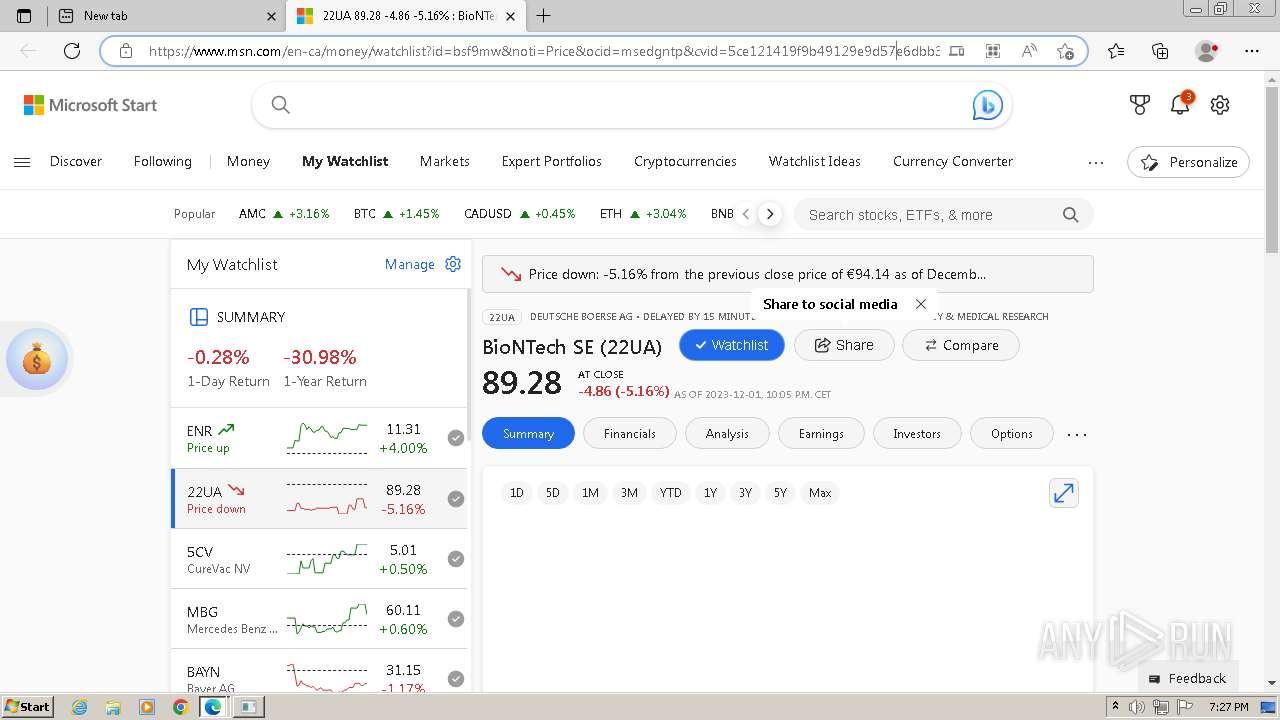Image resolution: width=1280 pixels, height=720 pixels.
Task: Open Edge Settings and more menu
Action: [x=1252, y=51]
